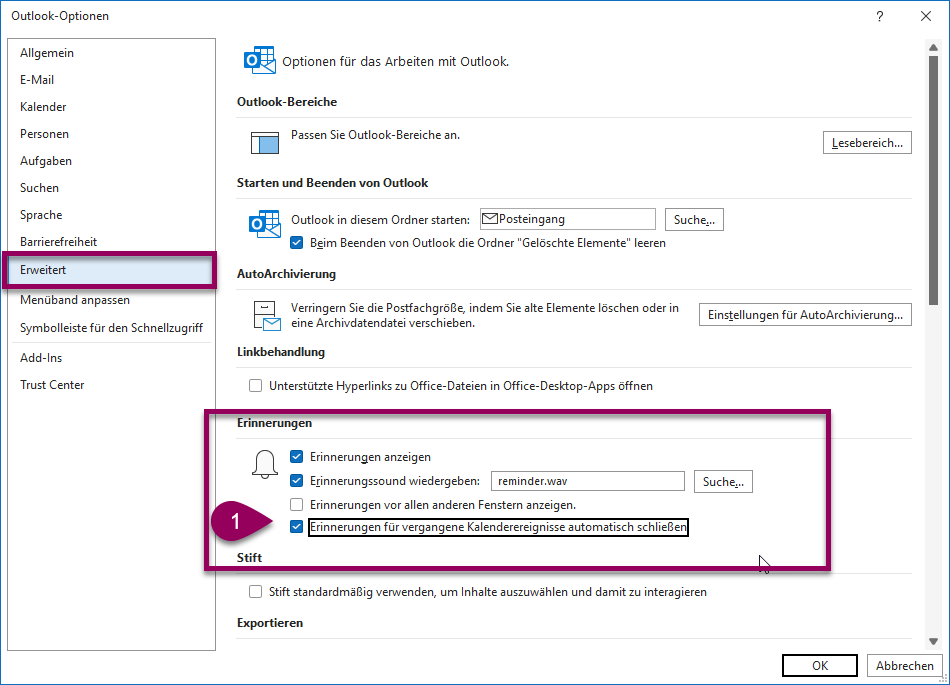The height and width of the screenshot is (685, 950).
Task: Enable reminders above all other windows
Action: 296,505
